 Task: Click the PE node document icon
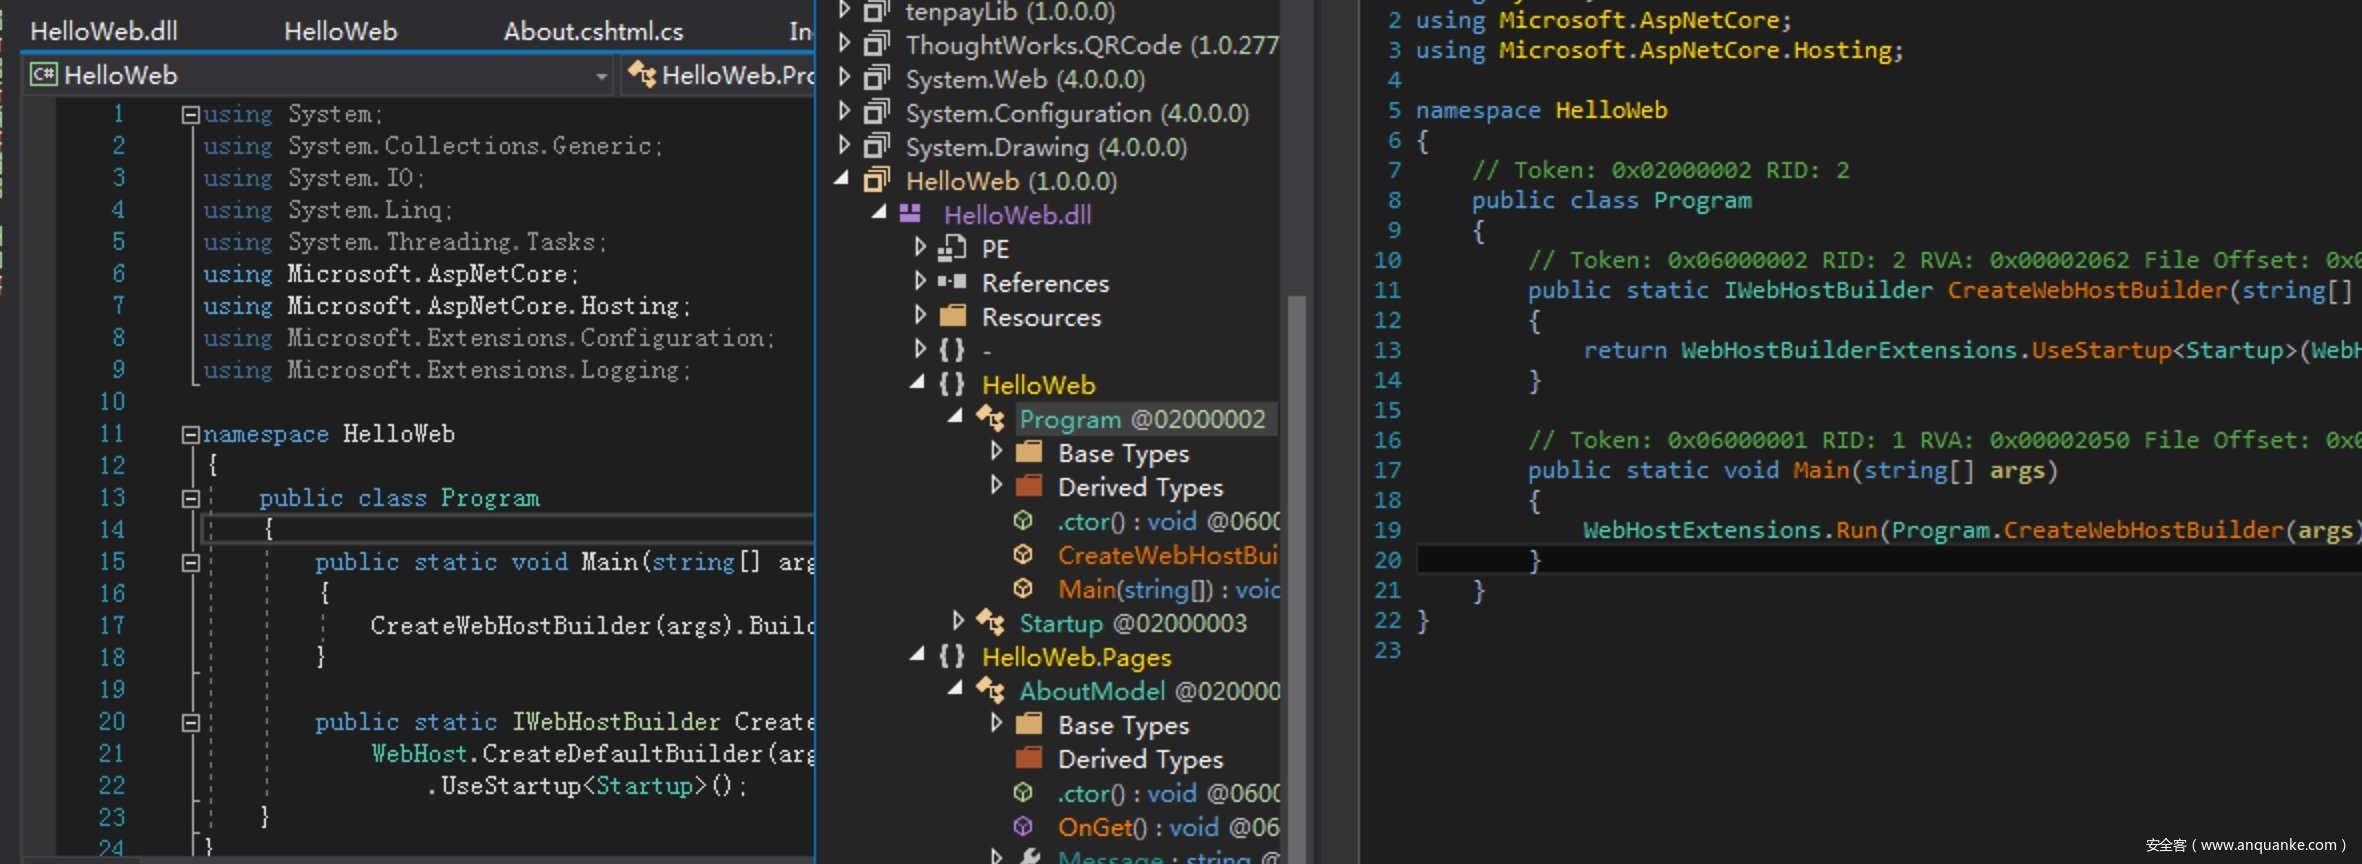click(x=952, y=248)
